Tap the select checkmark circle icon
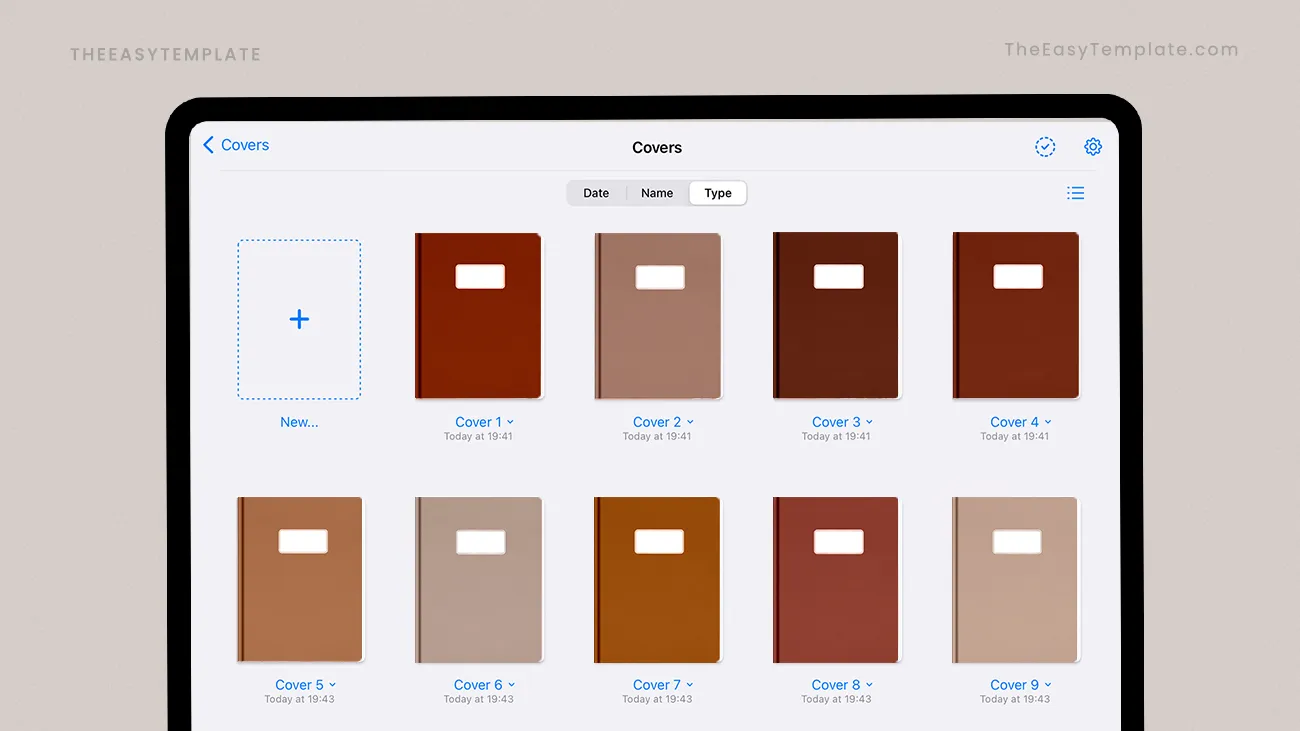This screenshot has width=1300, height=731. [1044, 147]
